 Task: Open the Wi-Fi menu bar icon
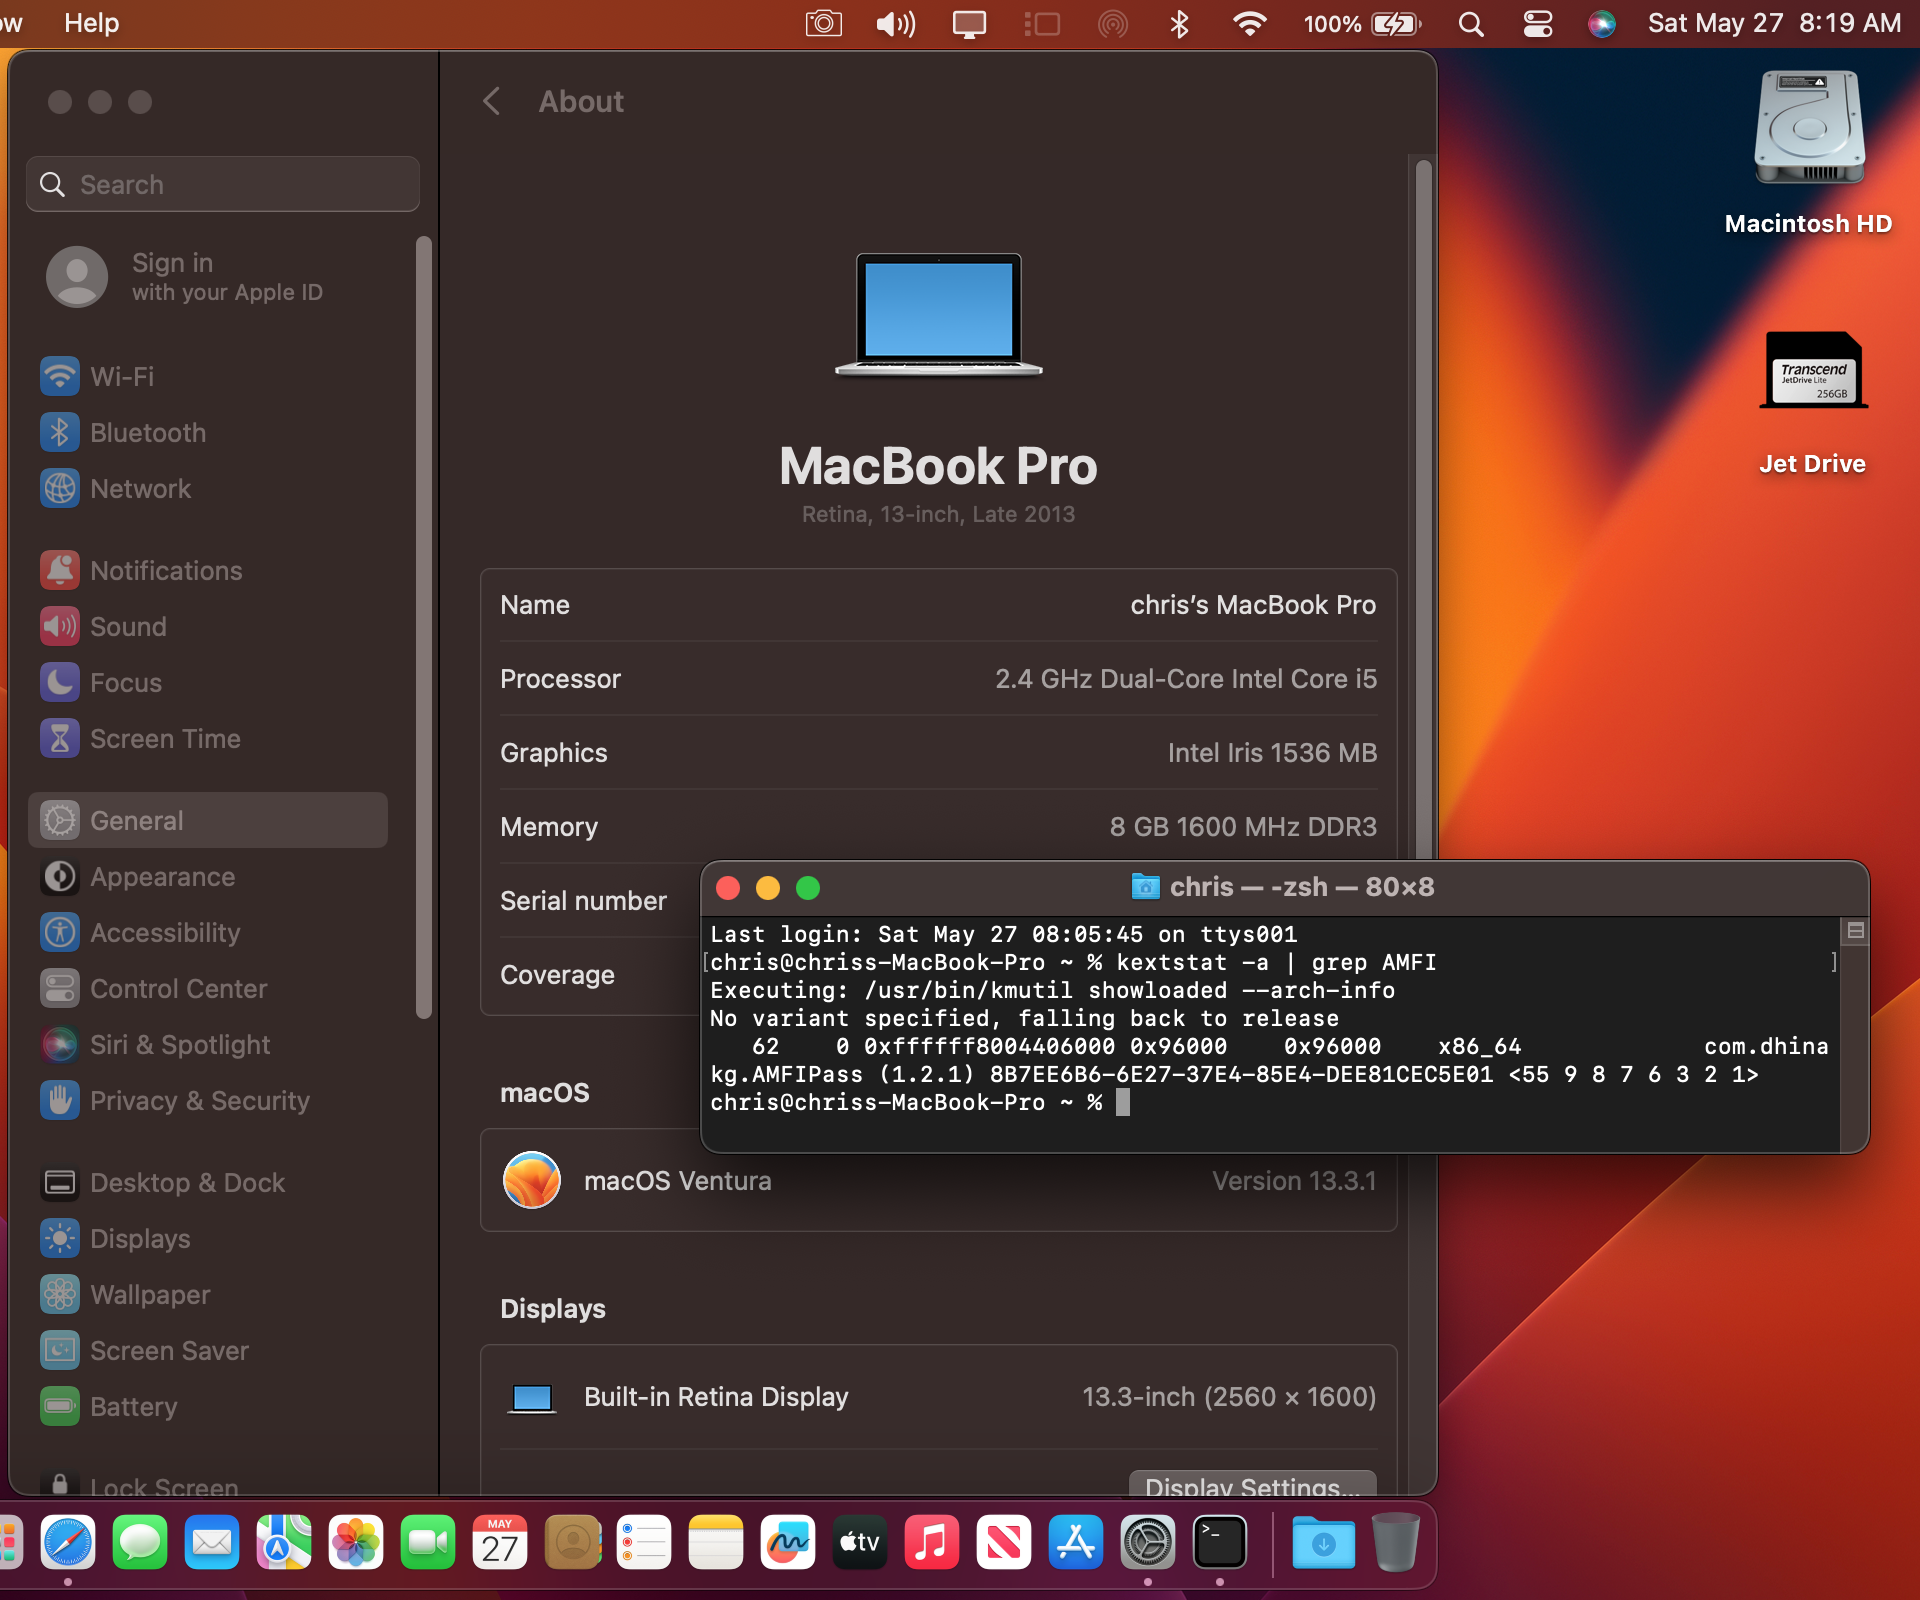coord(1249,23)
